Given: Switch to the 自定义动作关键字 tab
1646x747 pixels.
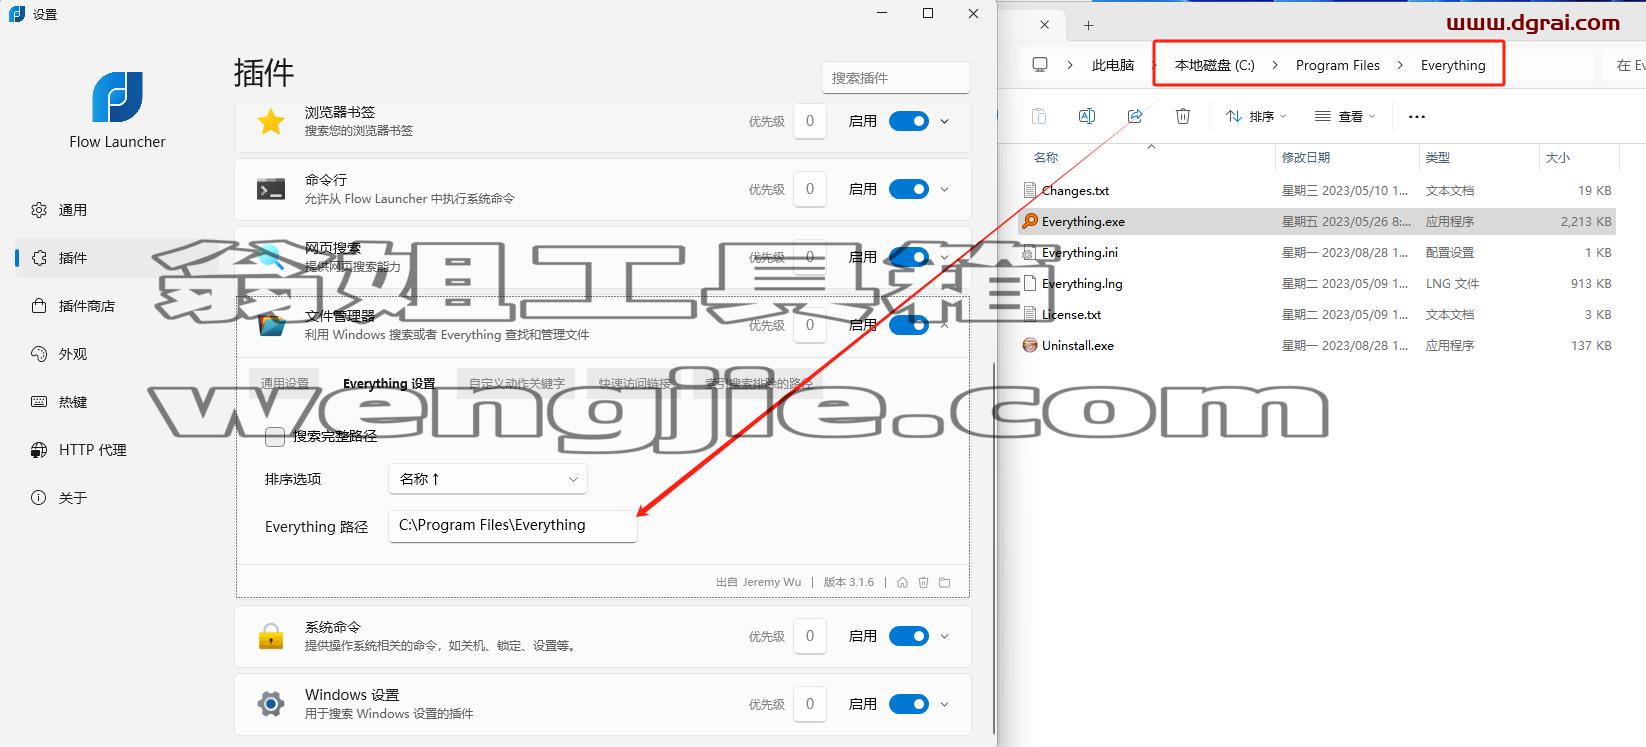Looking at the screenshot, I should pyautogui.click(x=517, y=383).
